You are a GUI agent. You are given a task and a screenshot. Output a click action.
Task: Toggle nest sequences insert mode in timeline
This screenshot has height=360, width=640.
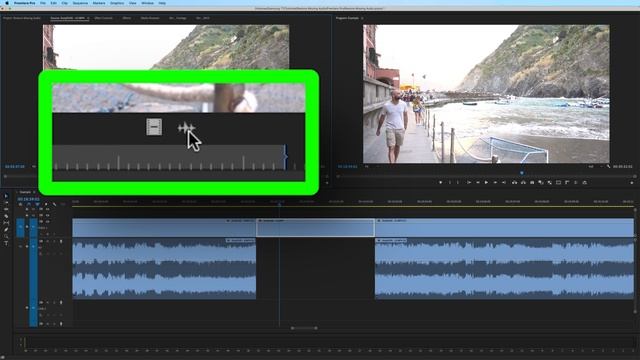20,204
